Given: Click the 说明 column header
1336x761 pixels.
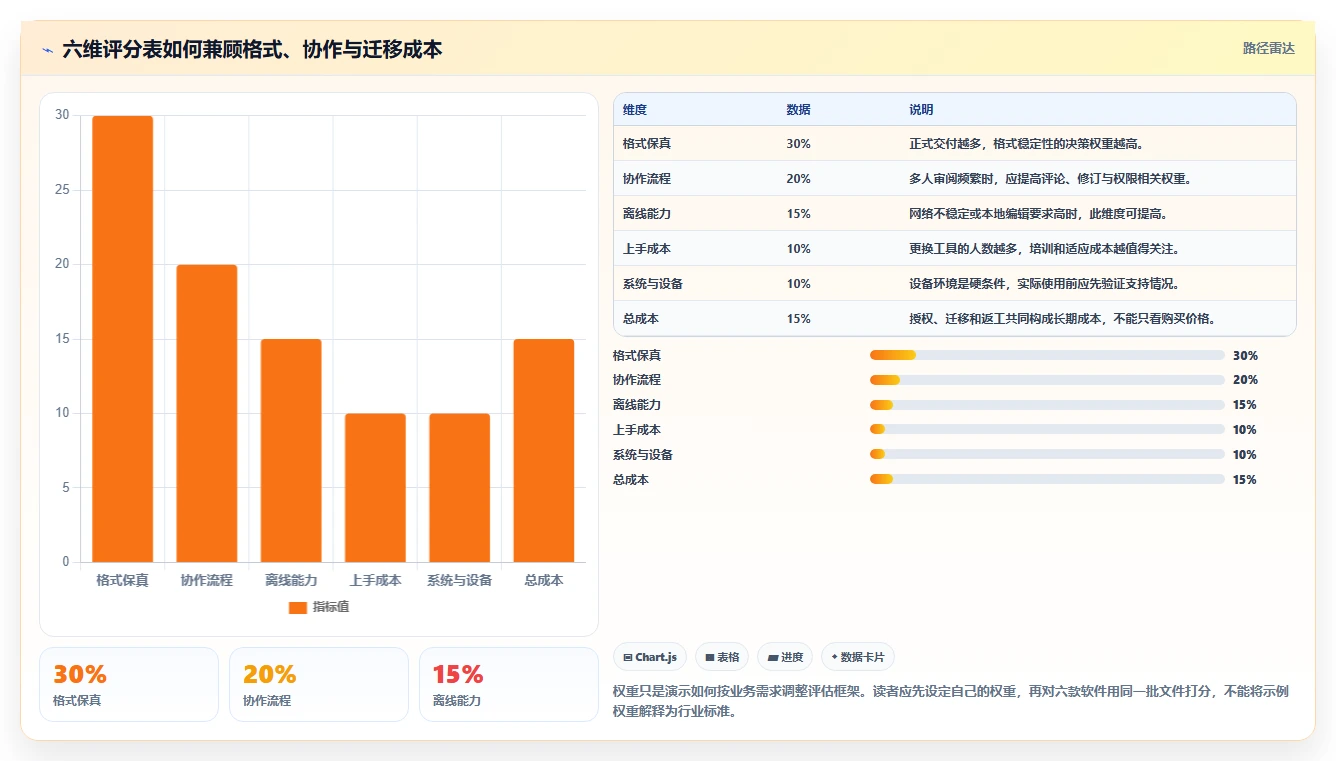Looking at the screenshot, I should [x=921, y=110].
